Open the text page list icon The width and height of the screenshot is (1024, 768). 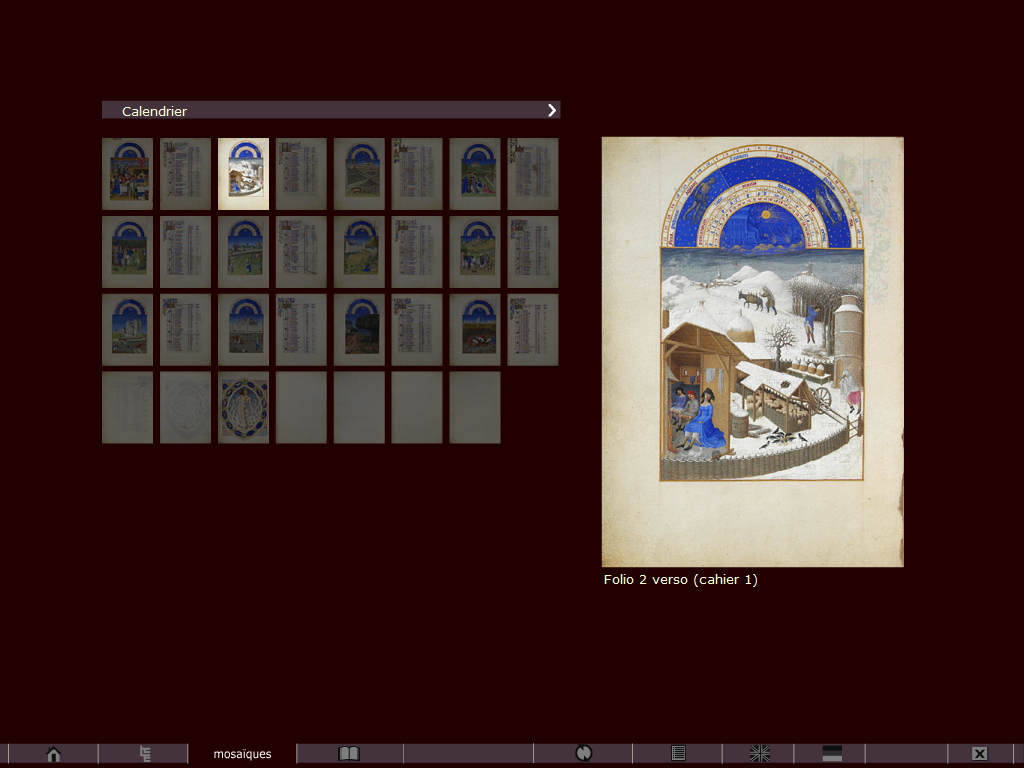click(679, 754)
